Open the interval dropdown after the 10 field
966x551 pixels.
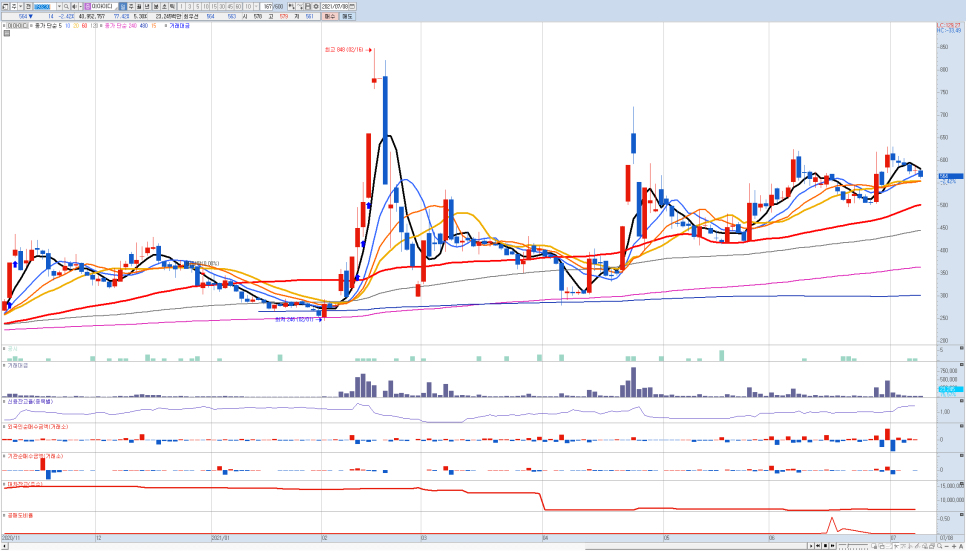pos(256,6)
